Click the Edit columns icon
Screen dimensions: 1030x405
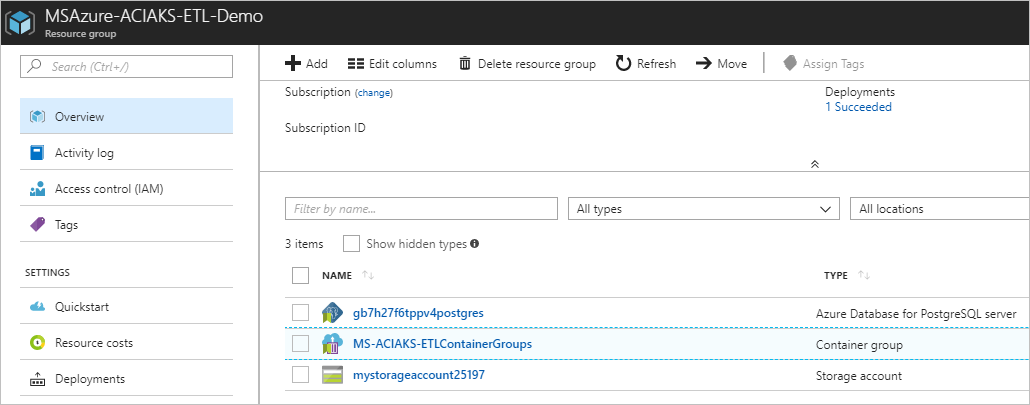(355, 64)
